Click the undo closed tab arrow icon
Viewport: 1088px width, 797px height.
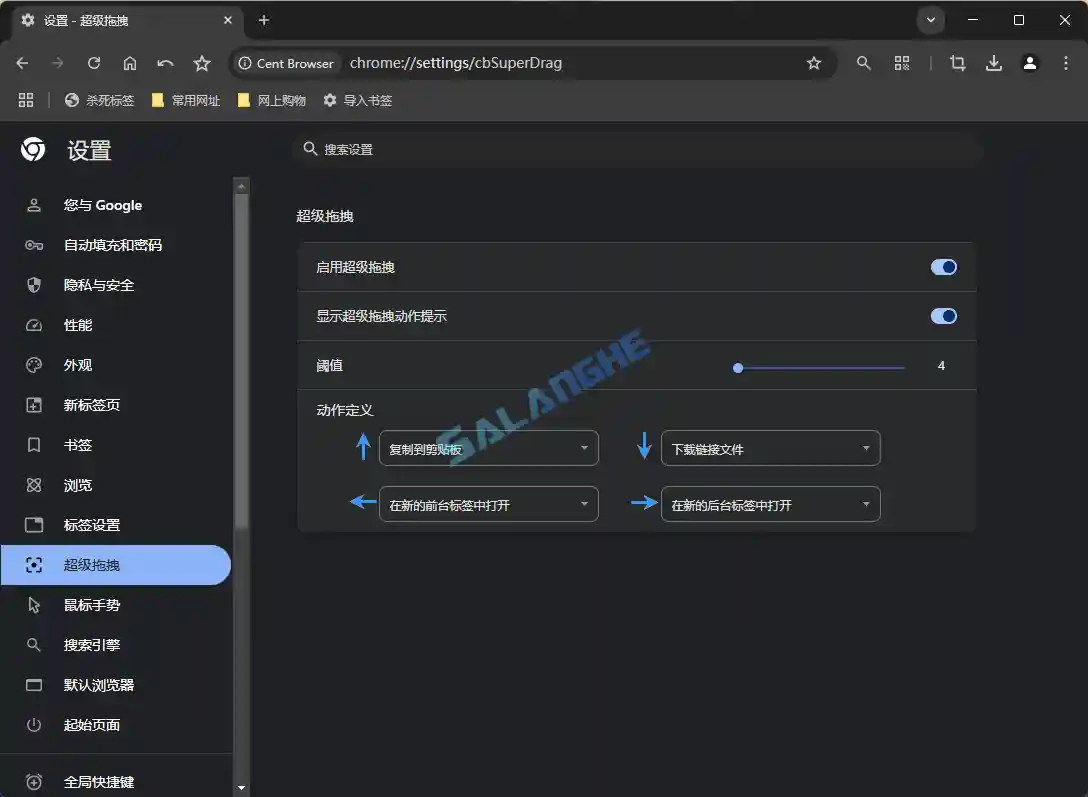tap(166, 63)
